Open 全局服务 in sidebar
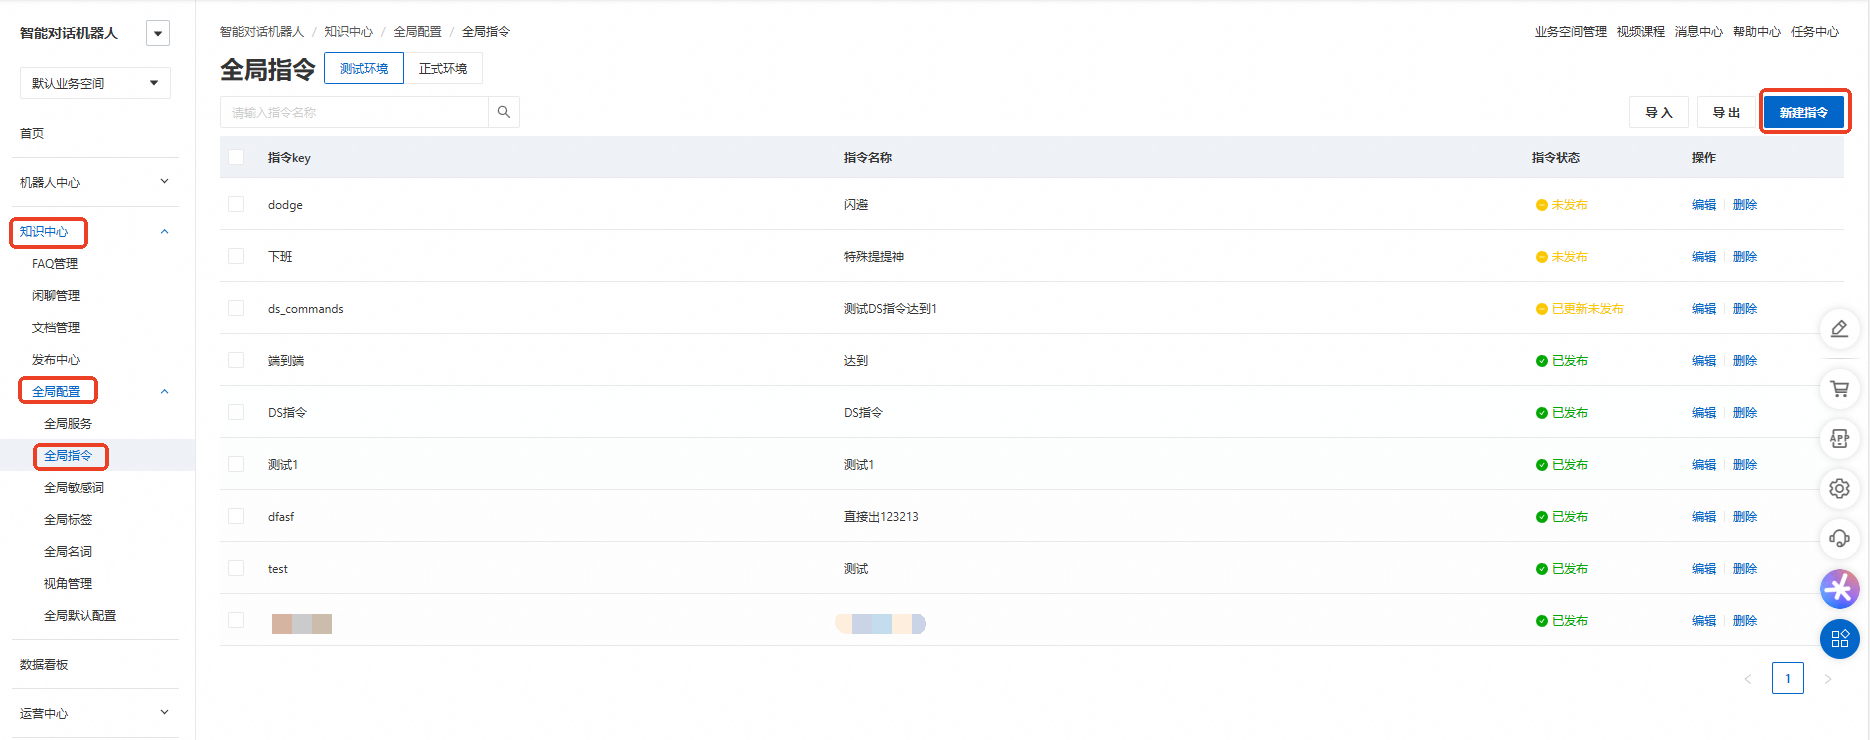This screenshot has width=1870, height=740. click(x=68, y=424)
